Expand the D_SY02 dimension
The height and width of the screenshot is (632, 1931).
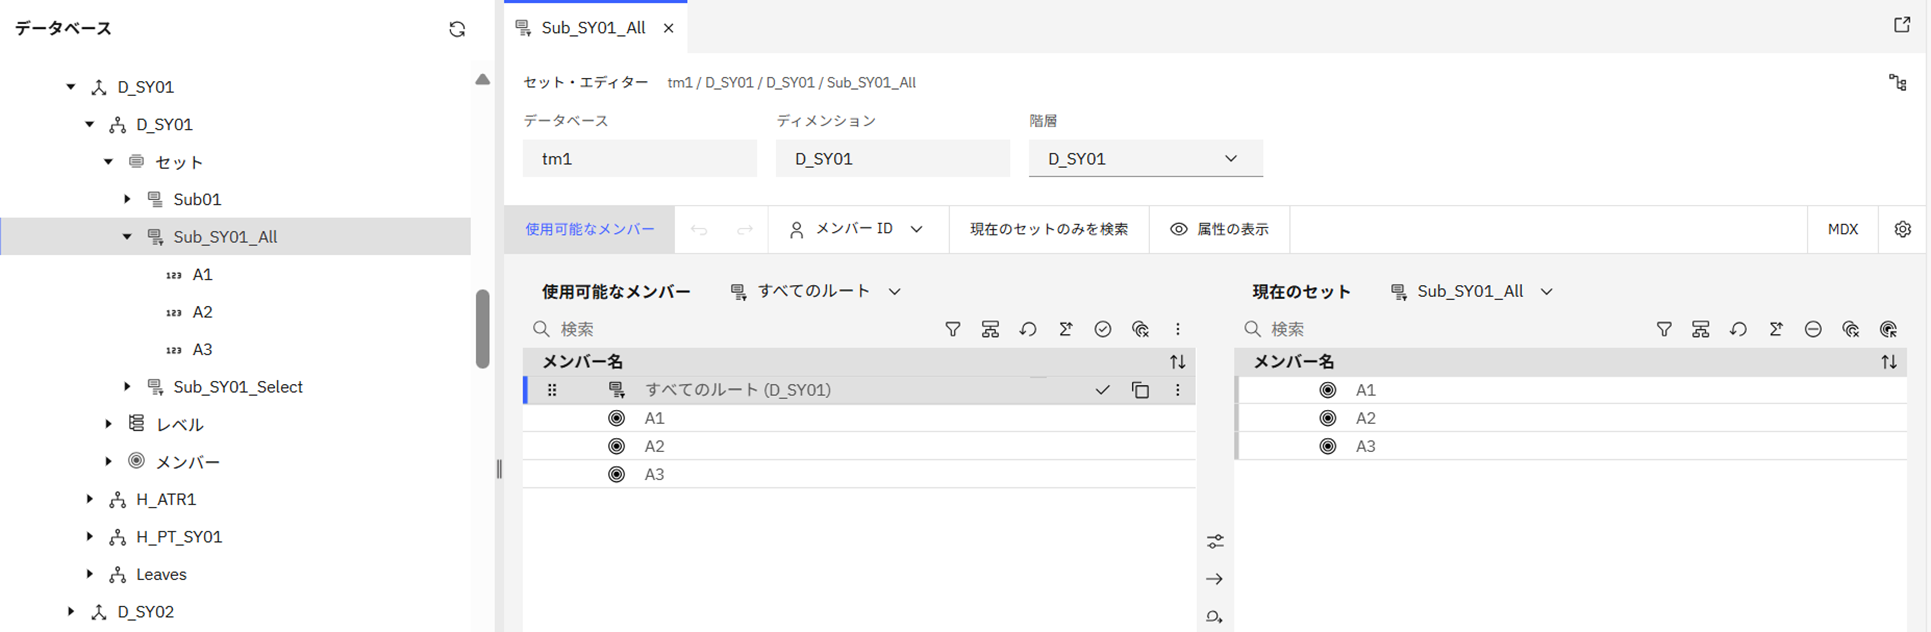coord(71,611)
